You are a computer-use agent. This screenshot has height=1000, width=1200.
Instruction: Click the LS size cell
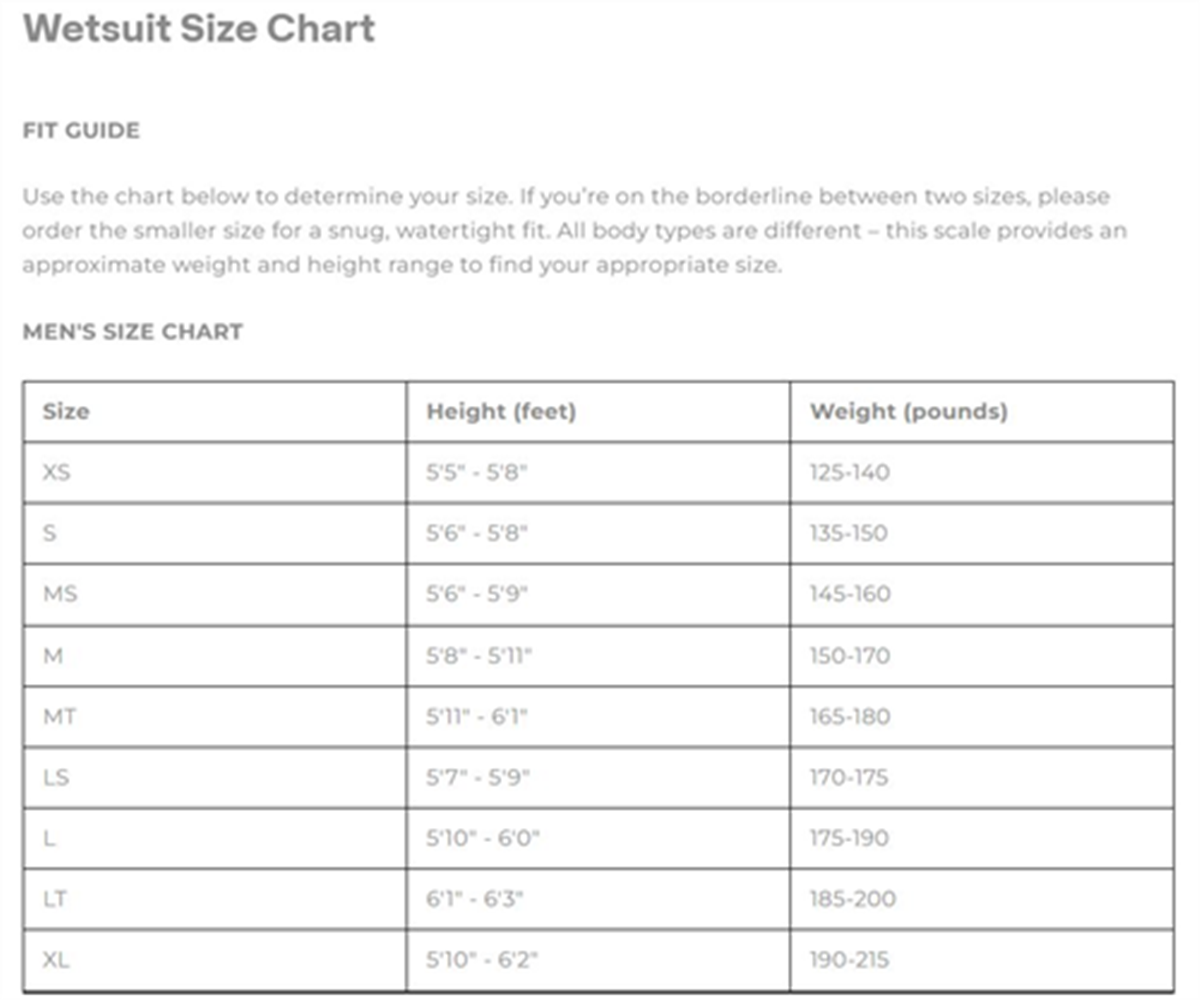tap(57, 777)
